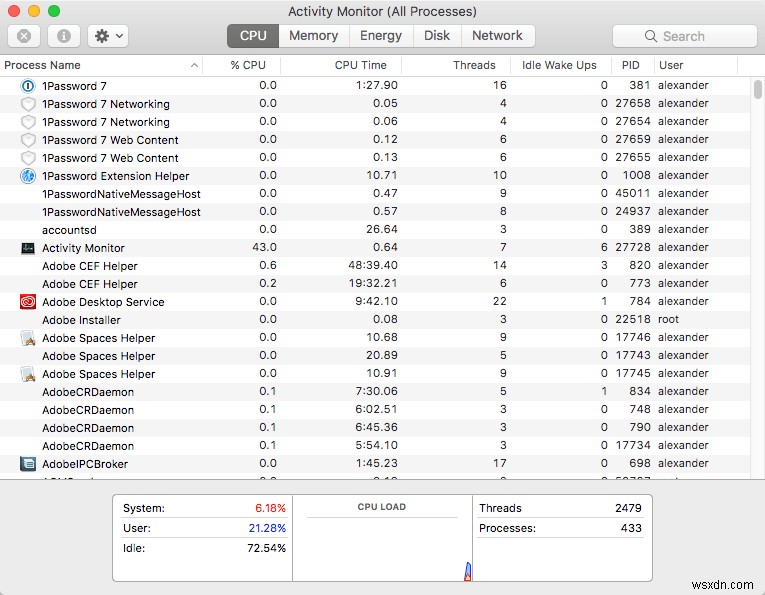Click the Search field
Screen dimensions: 765x595
tap(684, 36)
